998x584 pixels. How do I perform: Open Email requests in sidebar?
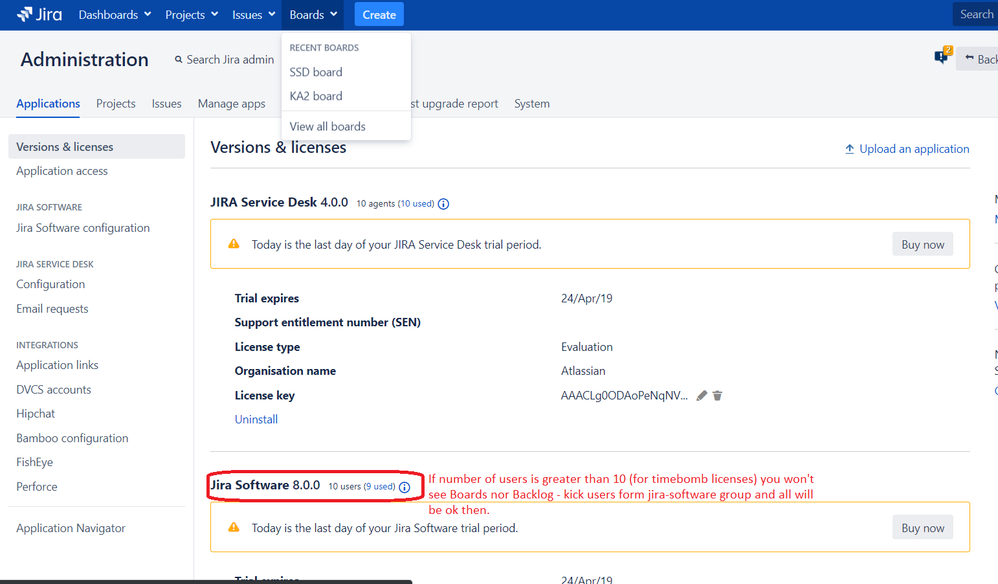(x=52, y=309)
